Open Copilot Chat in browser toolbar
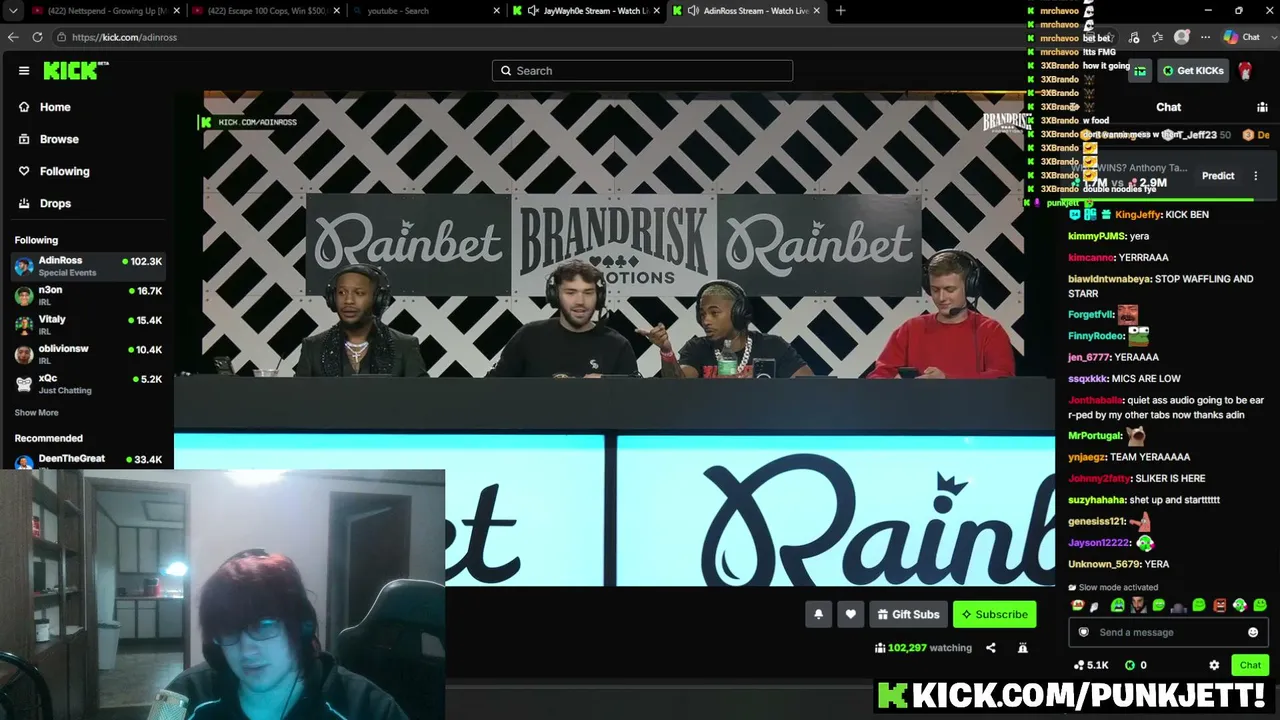 click(1242, 37)
